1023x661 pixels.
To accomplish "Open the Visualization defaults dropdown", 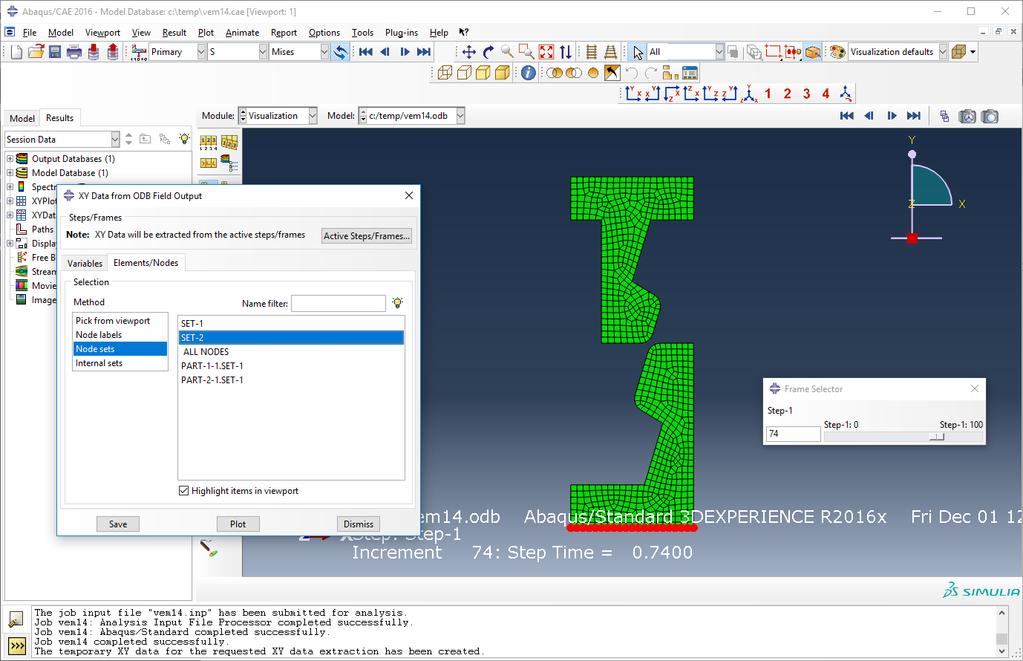I will [943, 52].
